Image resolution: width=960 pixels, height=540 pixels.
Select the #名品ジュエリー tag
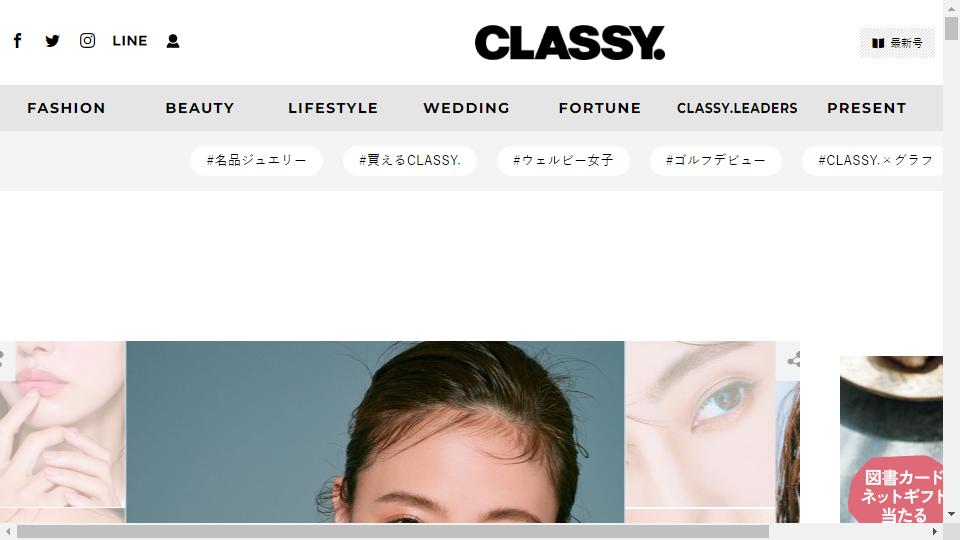point(257,160)
